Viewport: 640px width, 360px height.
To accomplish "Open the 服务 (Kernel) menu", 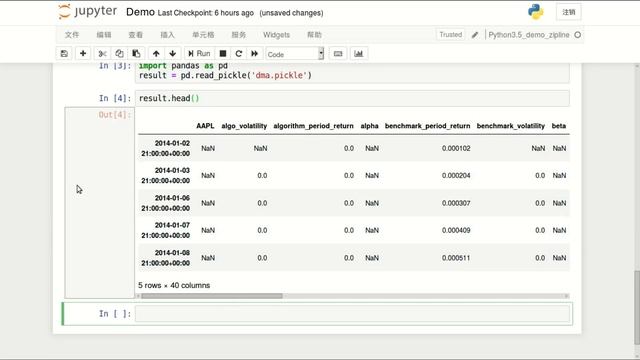I will click(239, 35).
